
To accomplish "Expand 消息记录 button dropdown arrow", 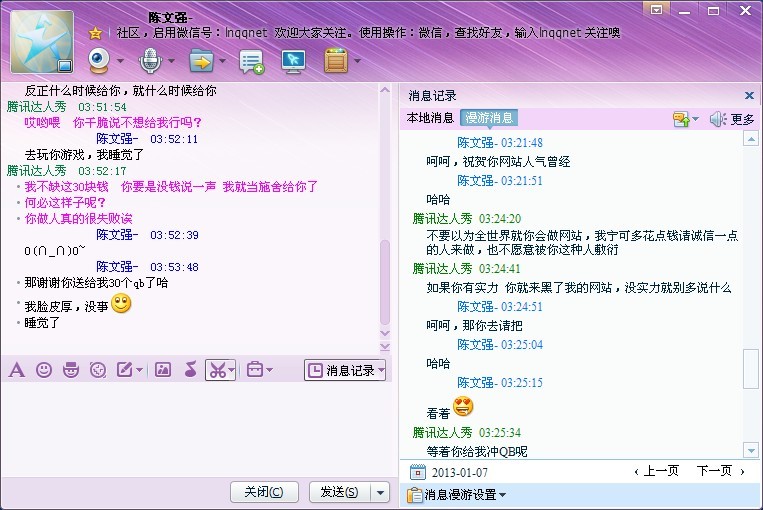I will (x=382, y=371).
